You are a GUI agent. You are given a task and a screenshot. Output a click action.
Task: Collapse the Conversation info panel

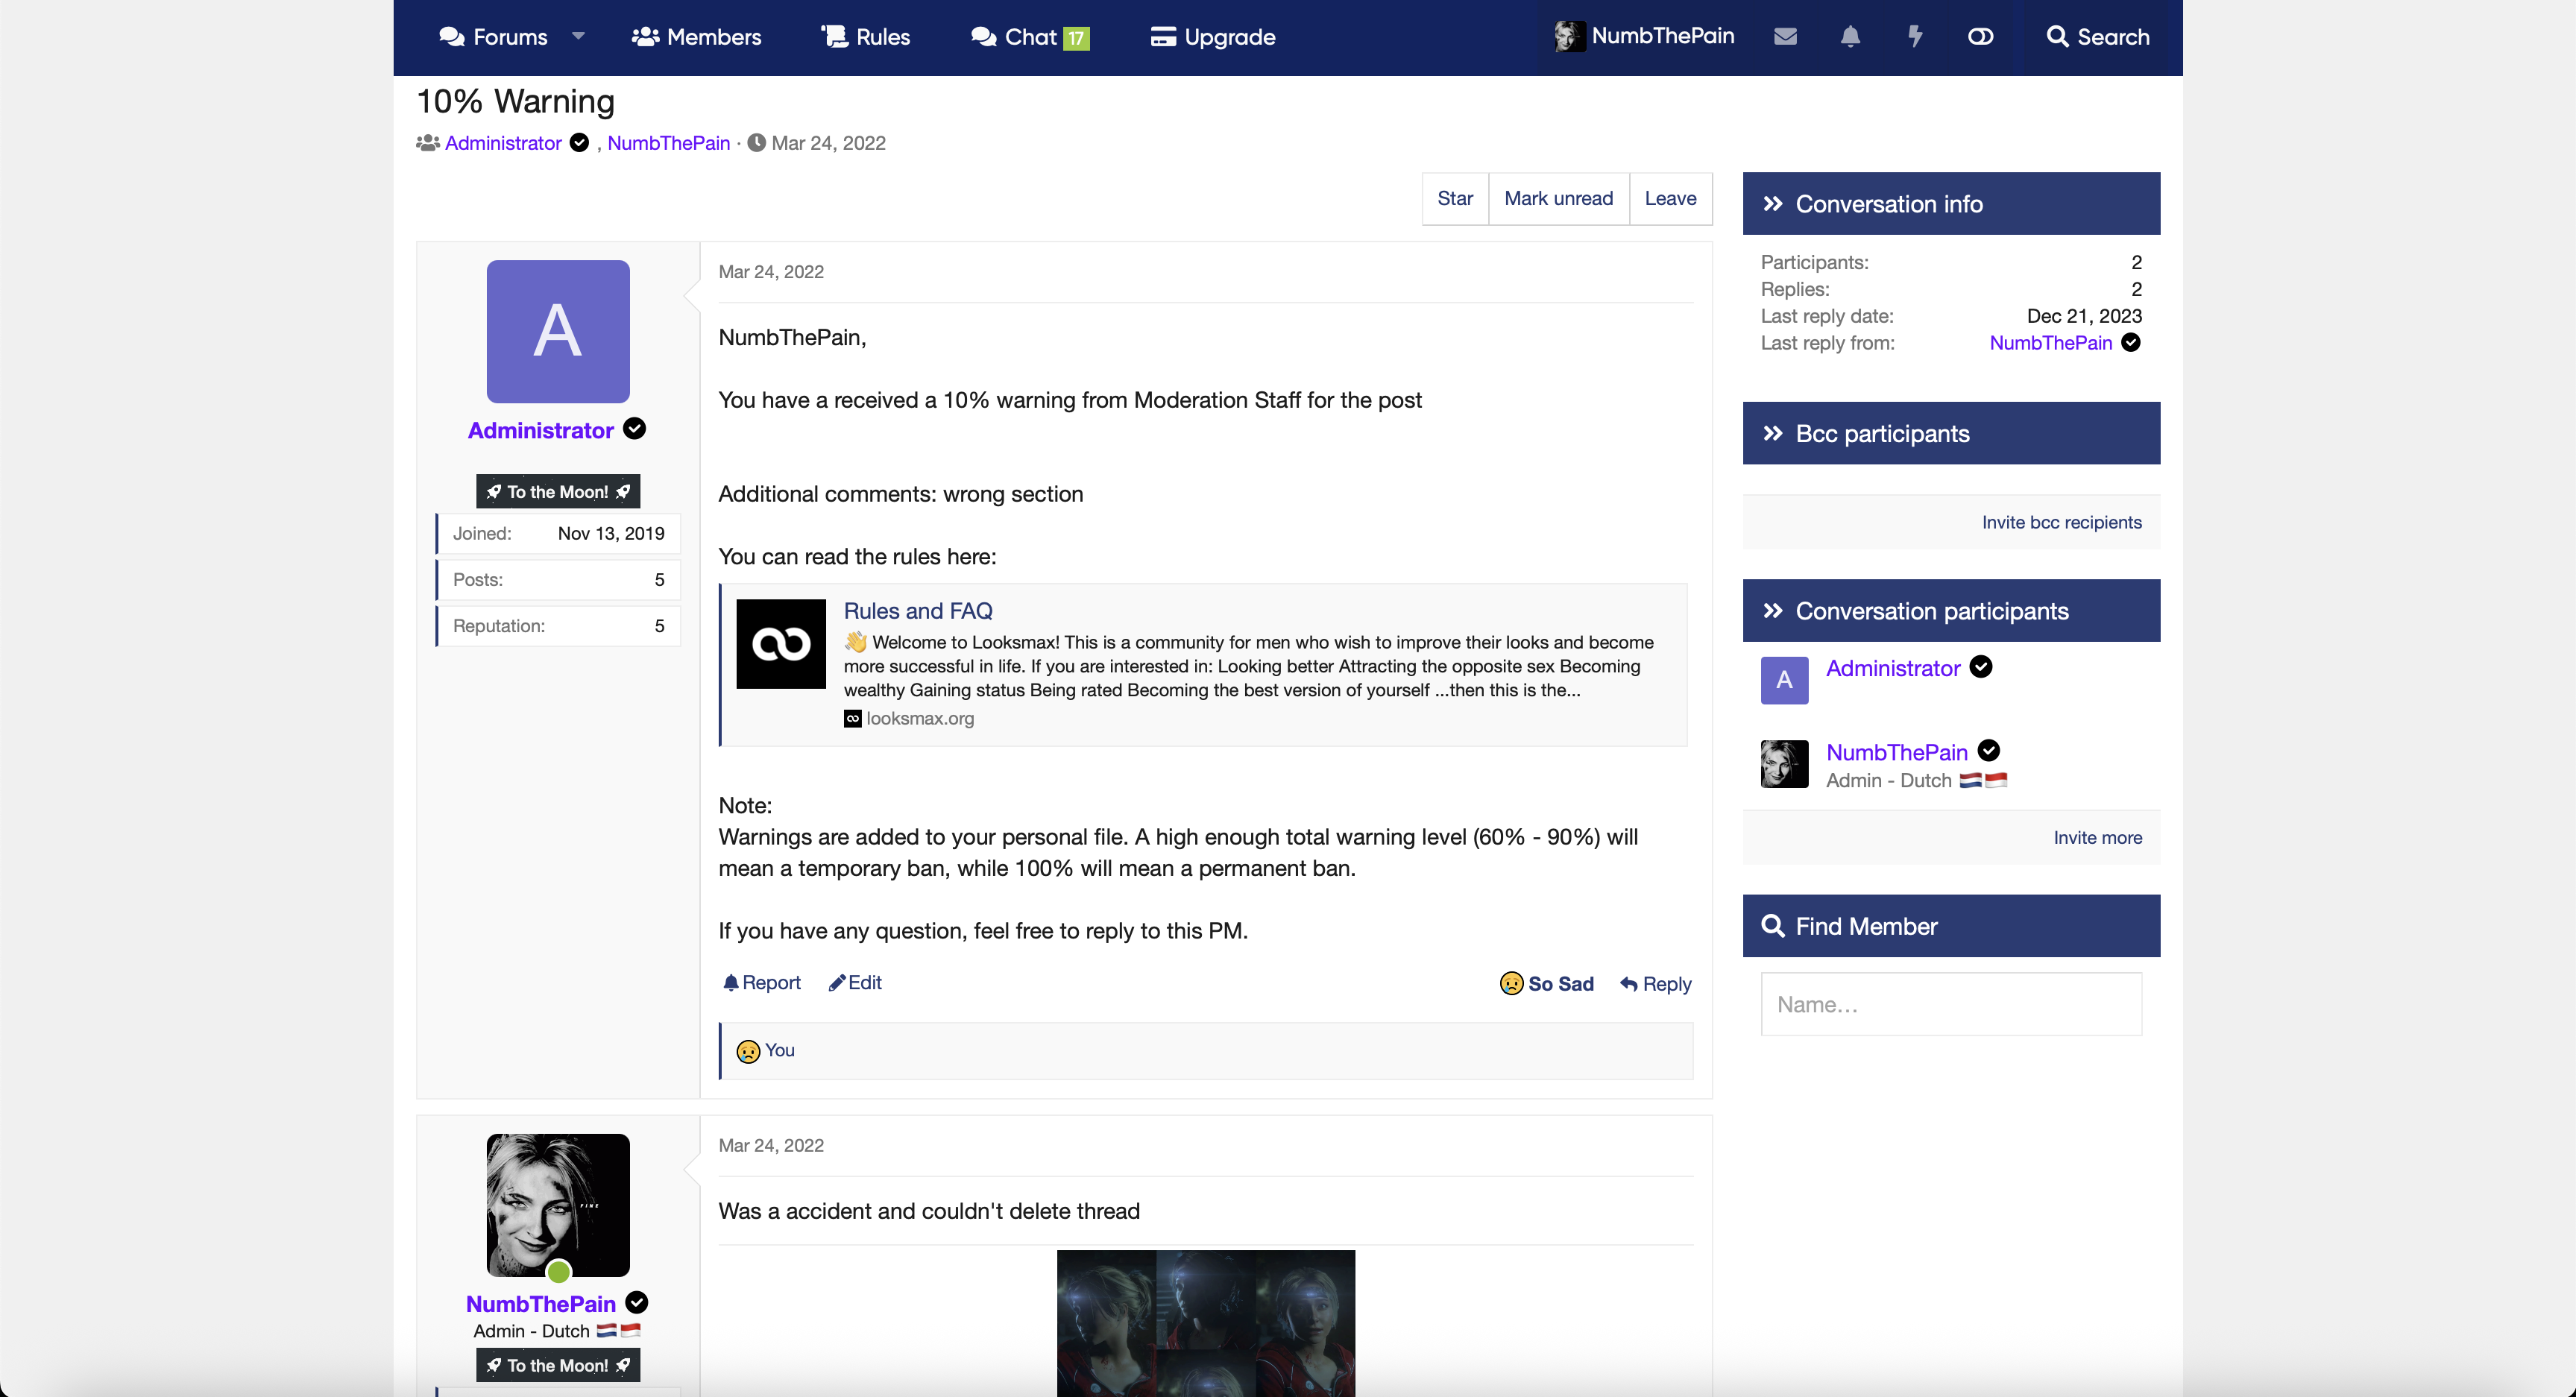tap(1951, 204)
